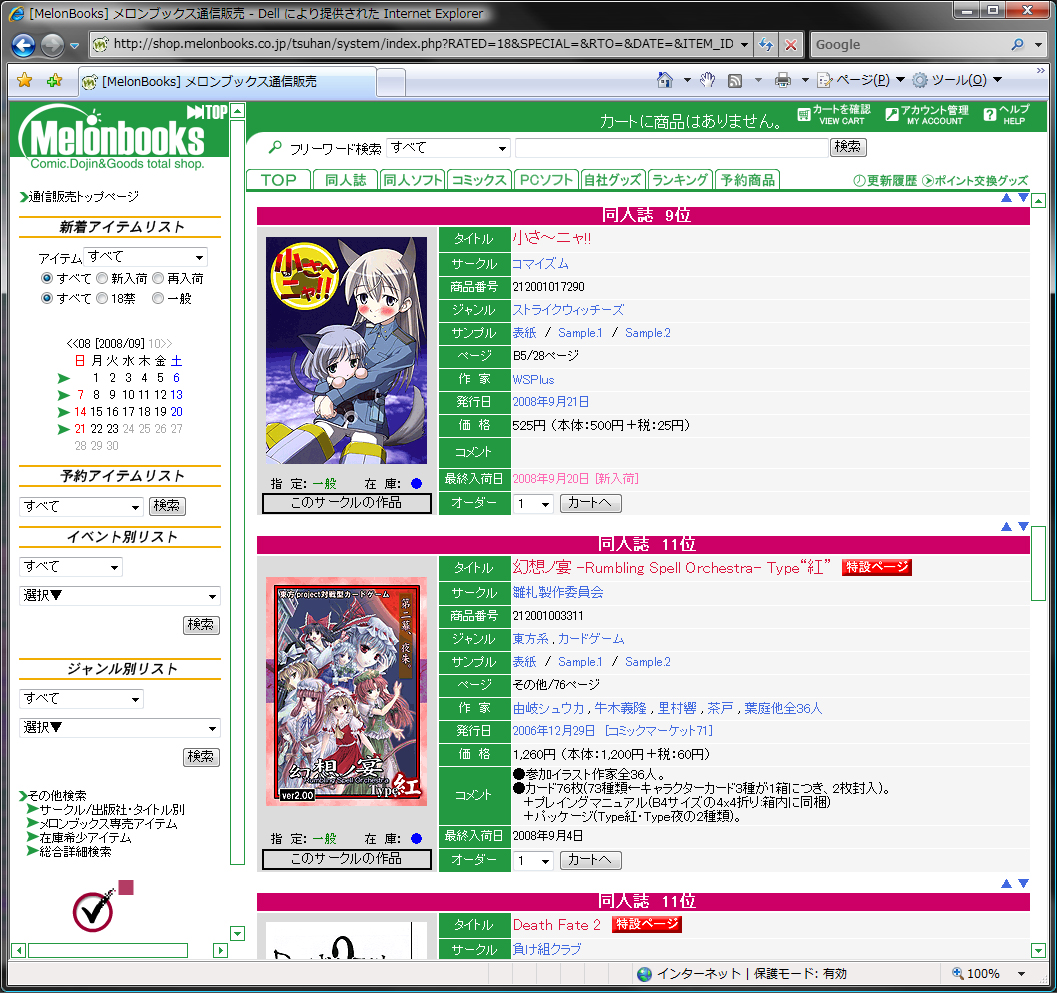Click the browser Back arrow button
This screenshot has width=1057, height=993.
[x=24, y=45]
